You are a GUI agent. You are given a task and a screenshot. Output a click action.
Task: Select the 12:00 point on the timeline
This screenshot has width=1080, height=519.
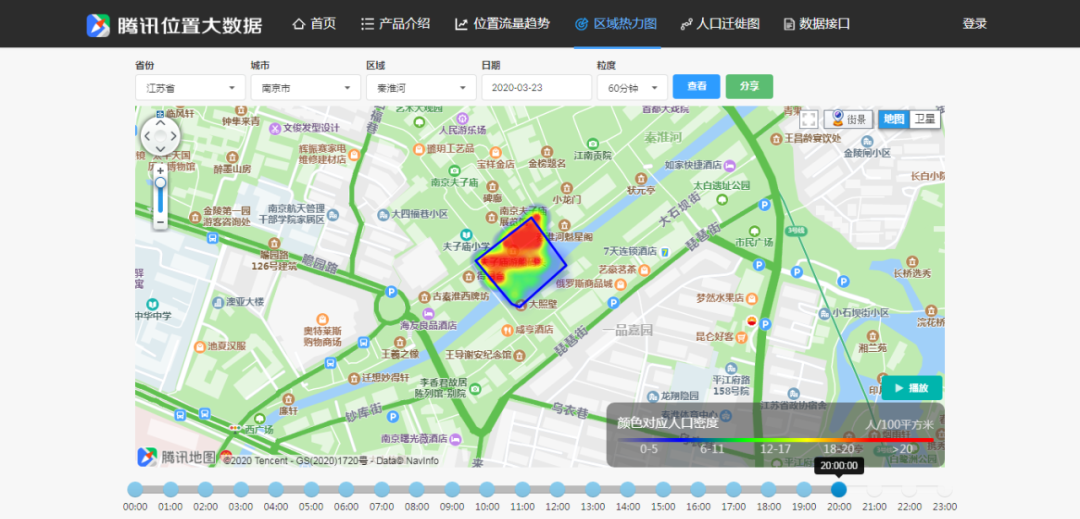(557, 489)
